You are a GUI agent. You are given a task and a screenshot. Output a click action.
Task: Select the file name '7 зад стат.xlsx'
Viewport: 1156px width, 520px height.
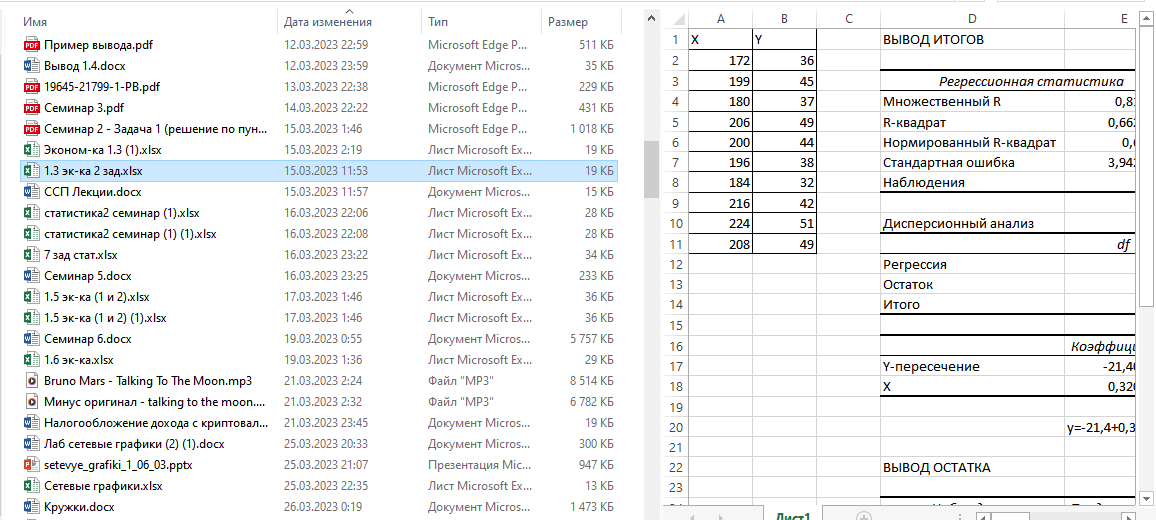(x=80, y=255)
